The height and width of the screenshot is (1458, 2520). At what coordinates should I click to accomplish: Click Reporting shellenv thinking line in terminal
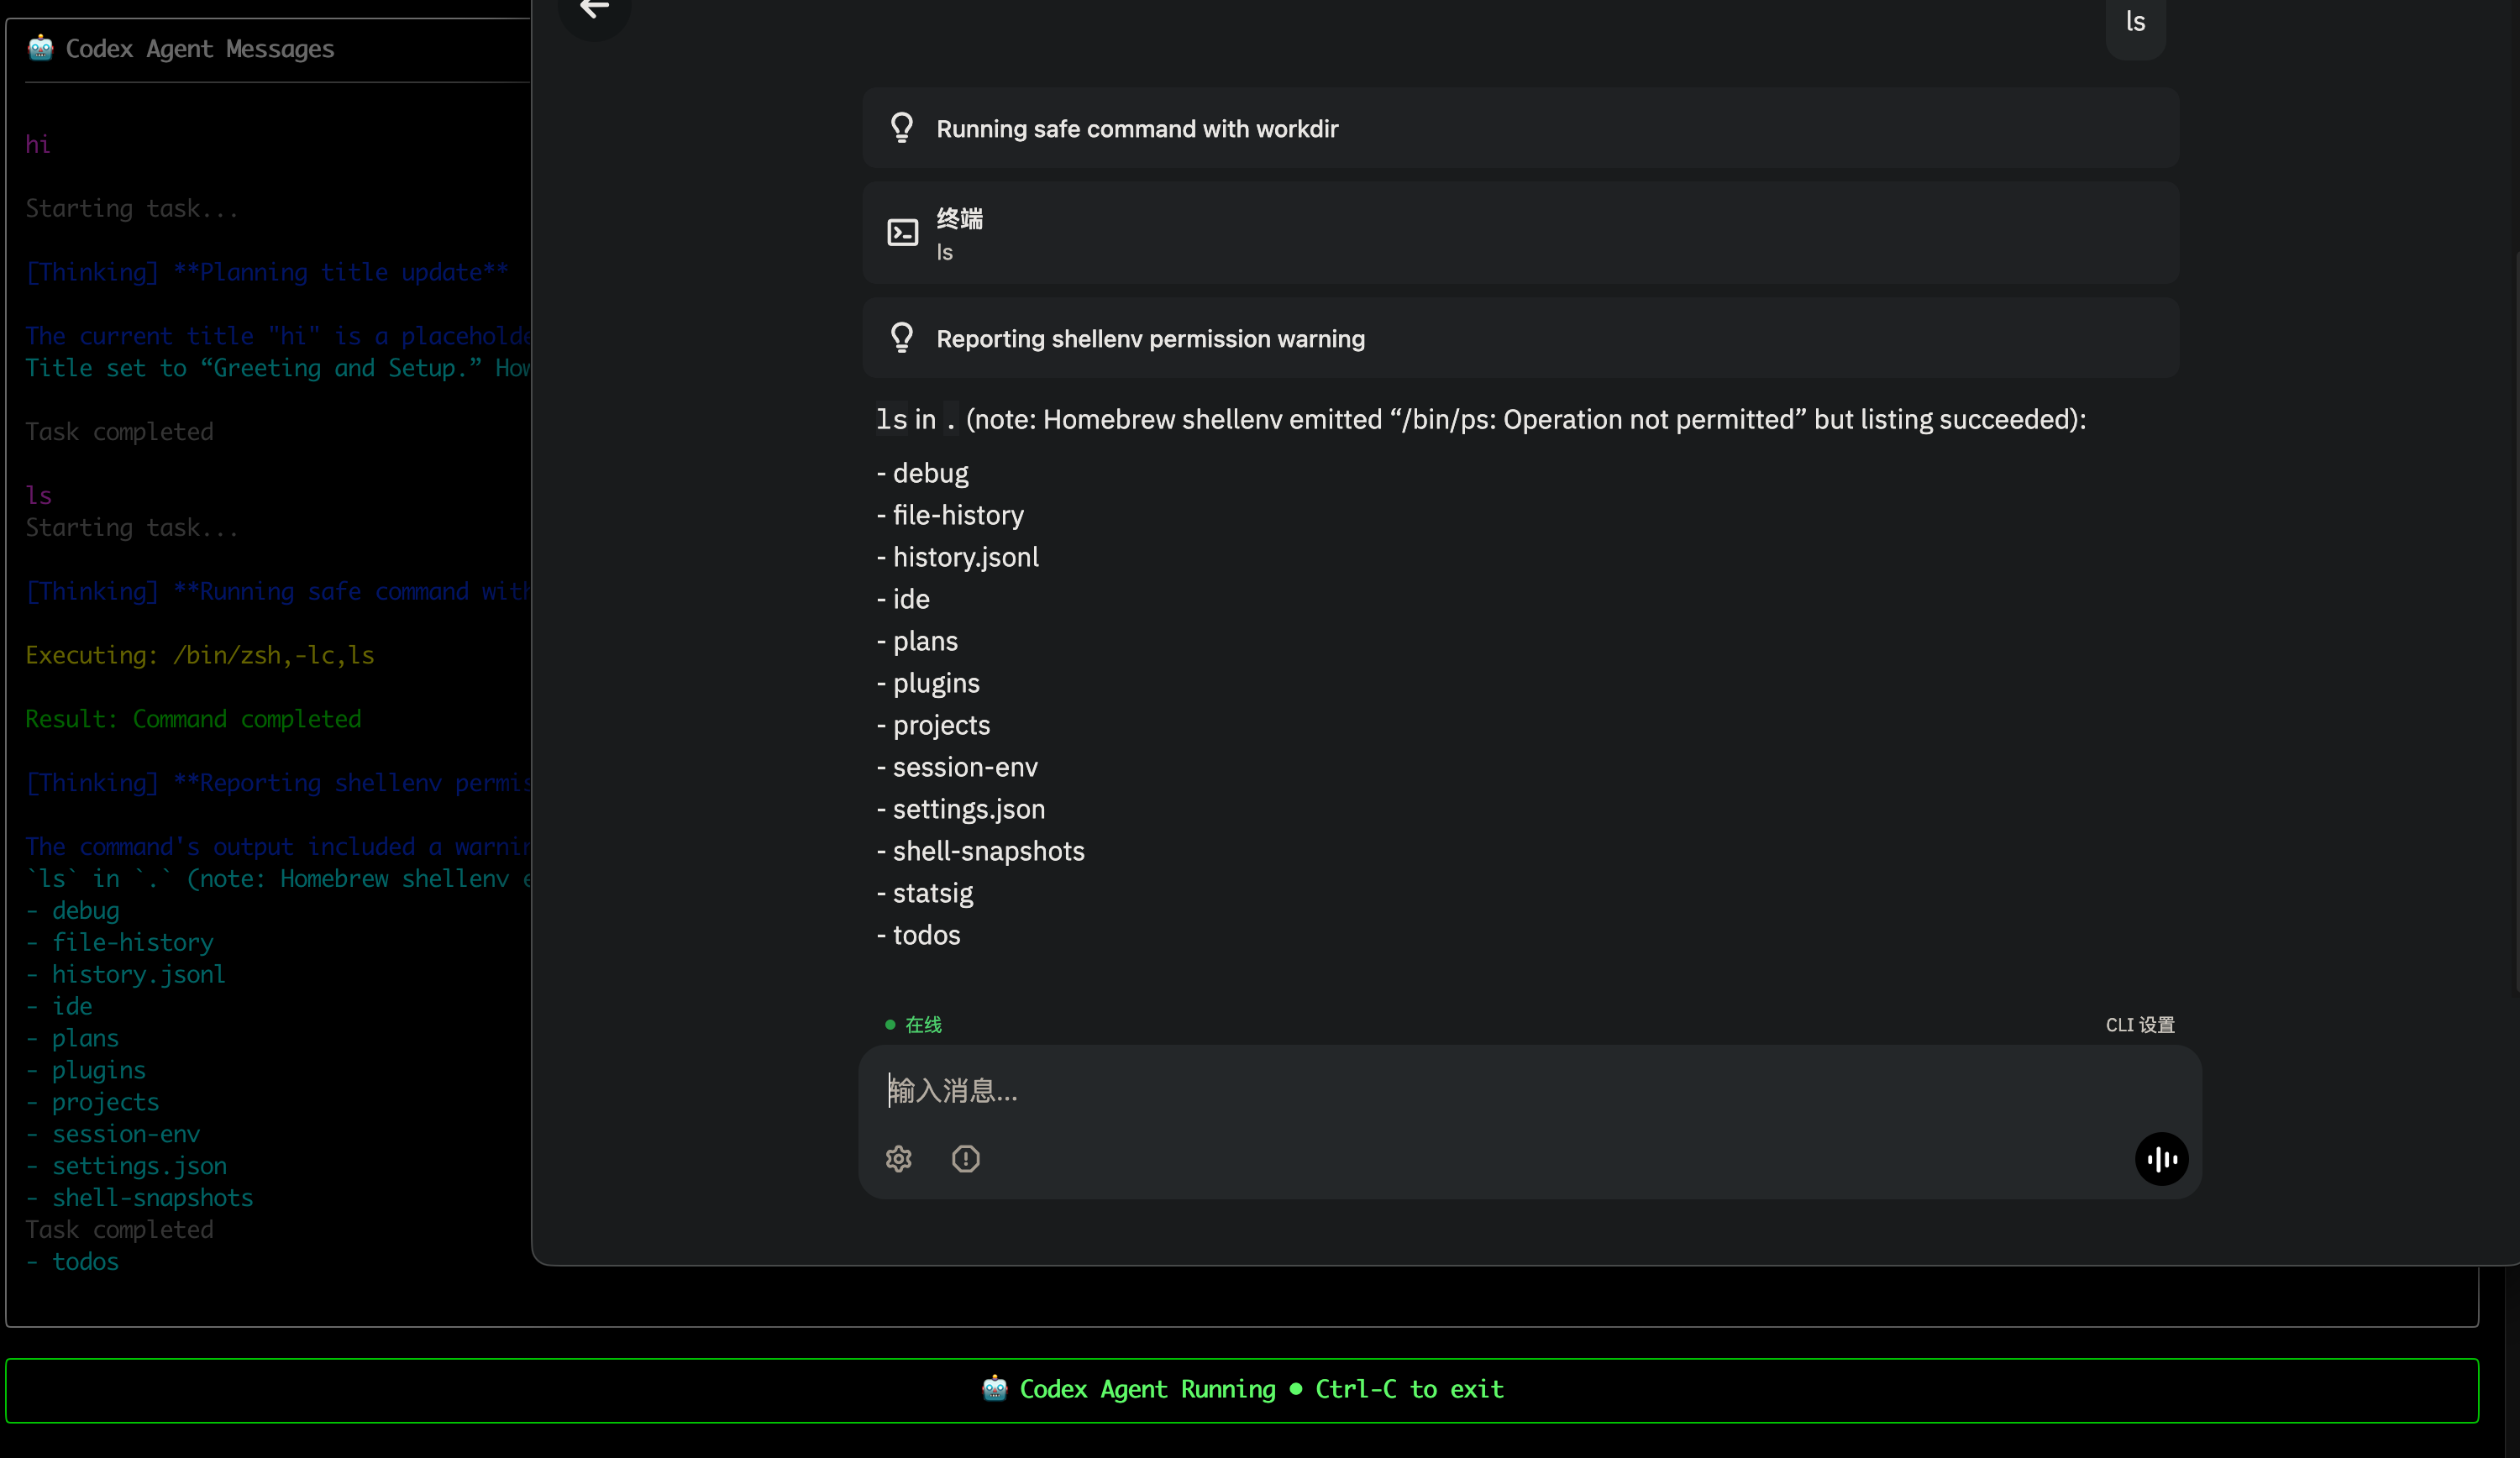pos(278,783)
